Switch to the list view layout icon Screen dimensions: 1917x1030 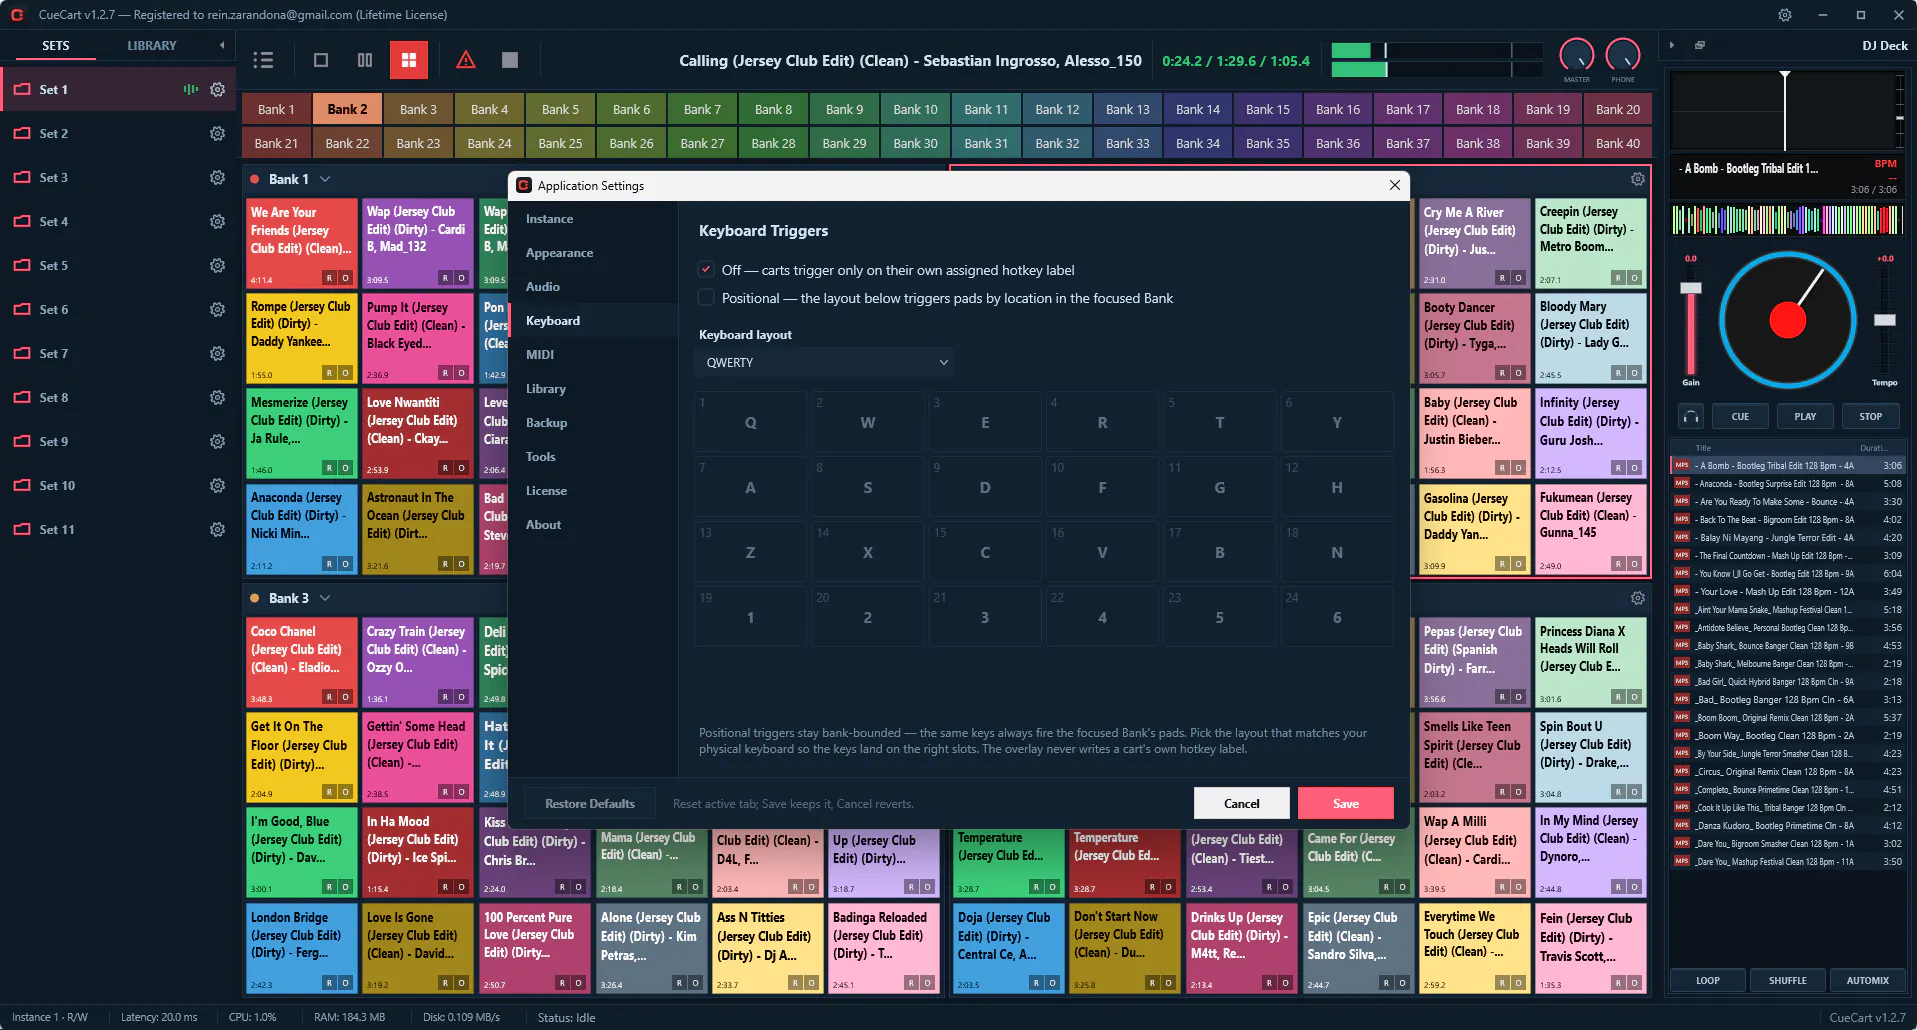[263, 60]
